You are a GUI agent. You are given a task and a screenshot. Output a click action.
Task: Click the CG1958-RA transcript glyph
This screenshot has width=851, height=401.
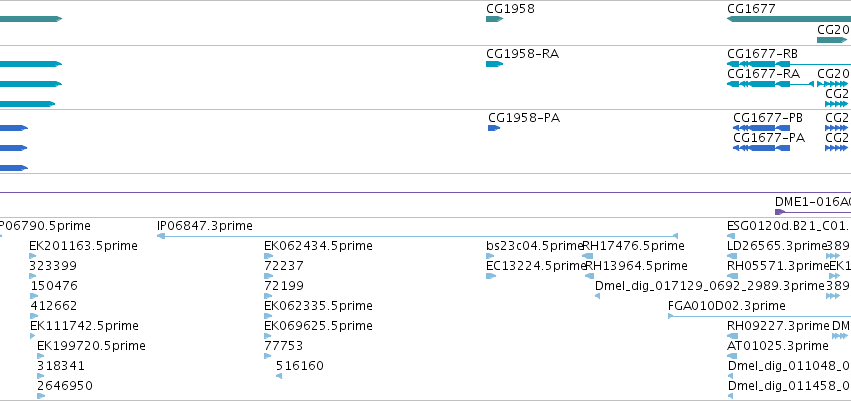pos(494,64)
